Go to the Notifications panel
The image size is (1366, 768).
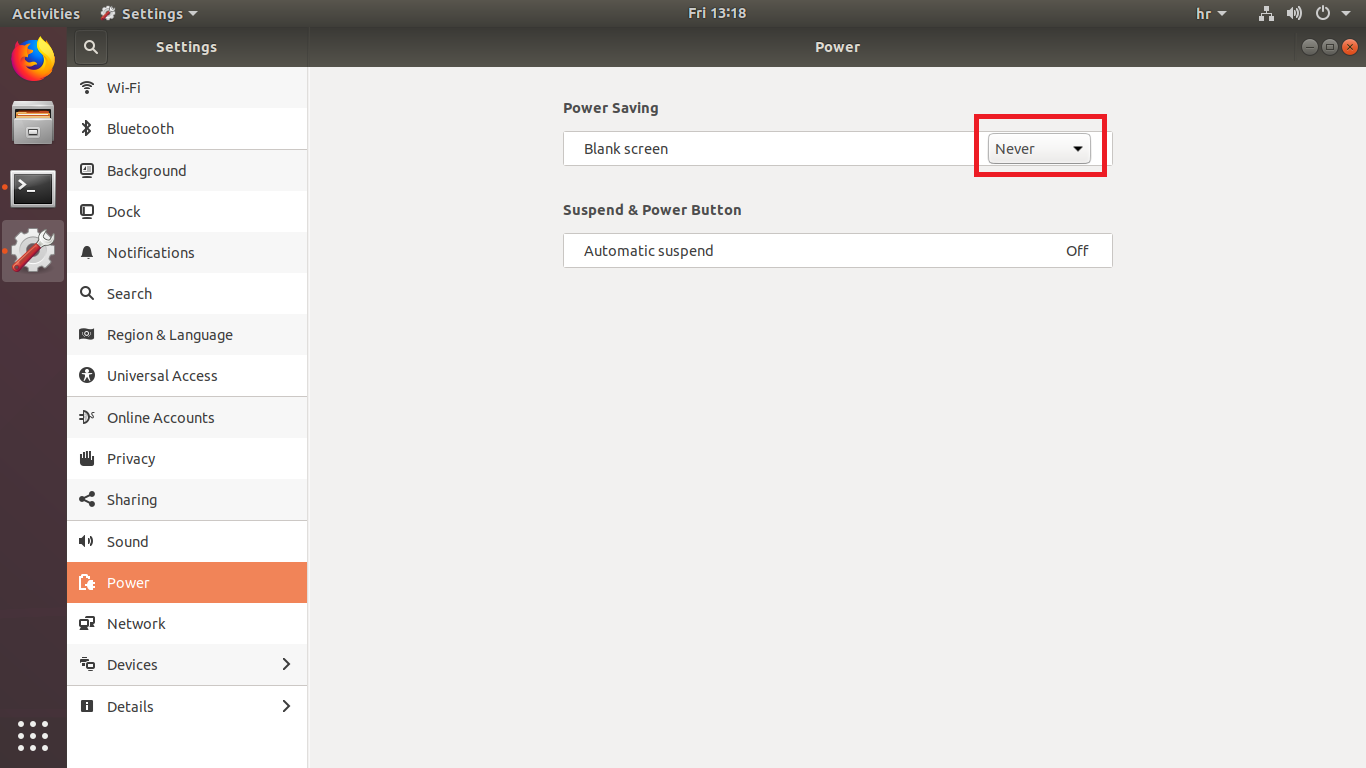pyautogui.click(x=187, y=253)
